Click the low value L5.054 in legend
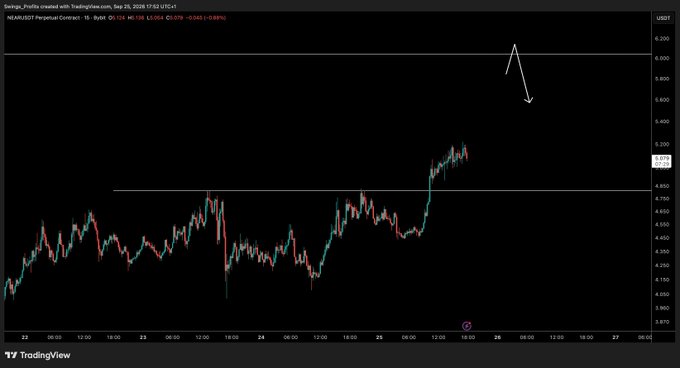Image resolution: width=680 pixels, height=368 pixels. coord(155,18)
